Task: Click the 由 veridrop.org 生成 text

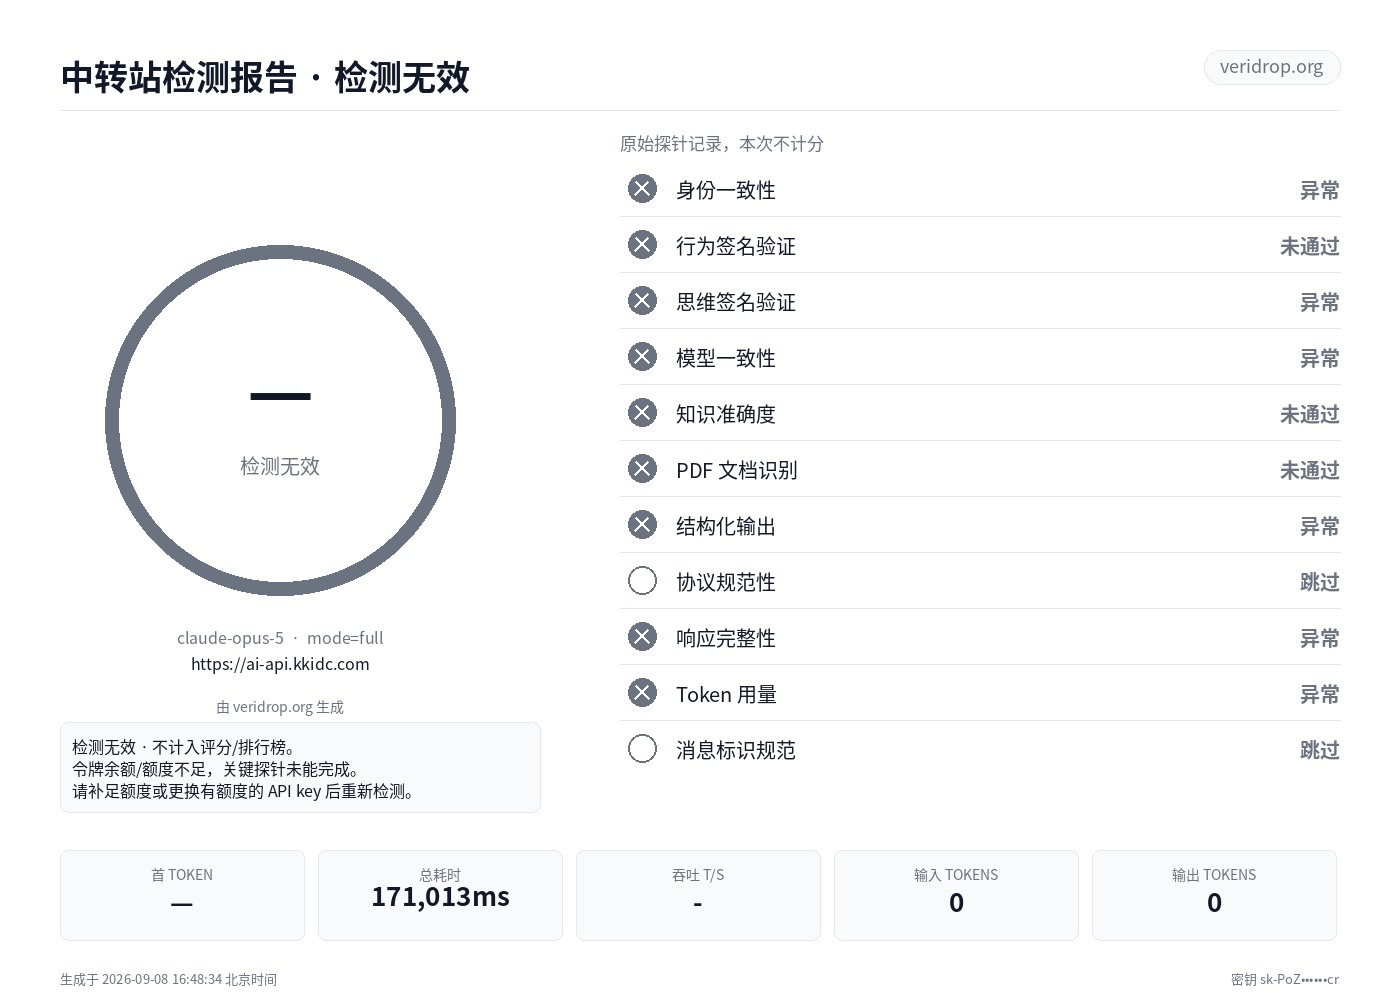Action: click(x=280, y=707)
